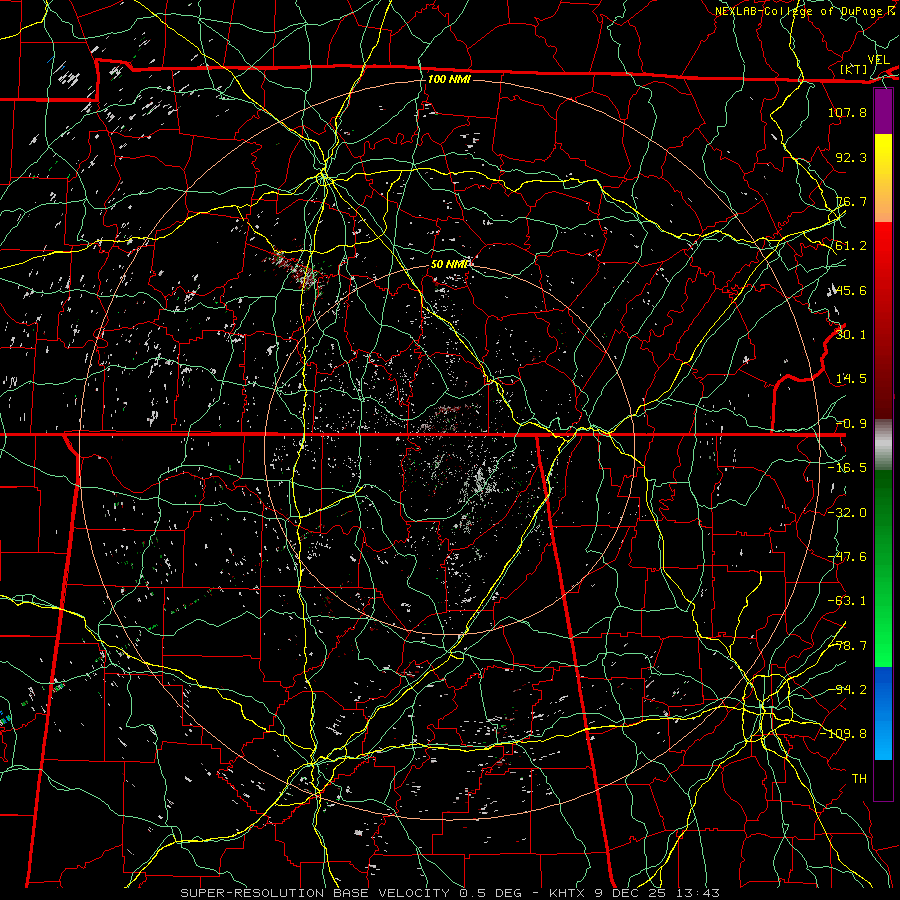The image size is (900, 900).
Task: Click the [KT] units label
Action: 854,69
